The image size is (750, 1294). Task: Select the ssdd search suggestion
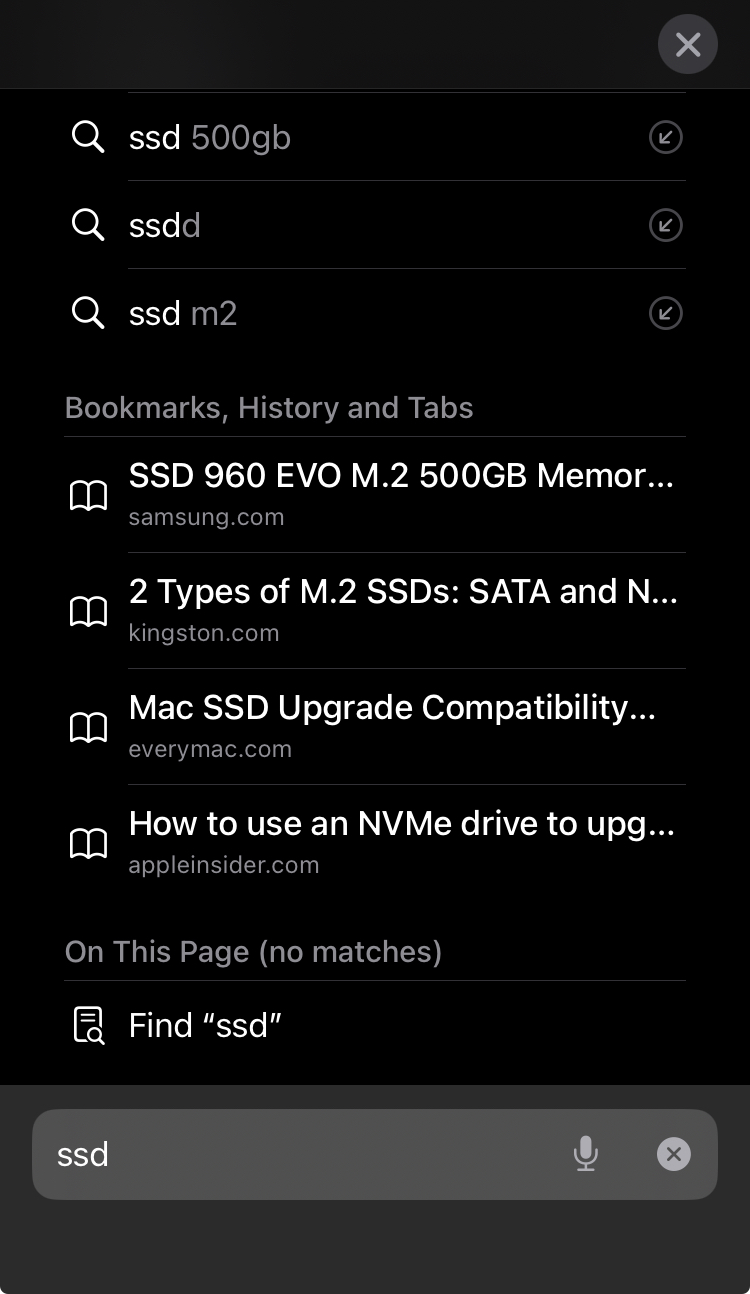375,225
